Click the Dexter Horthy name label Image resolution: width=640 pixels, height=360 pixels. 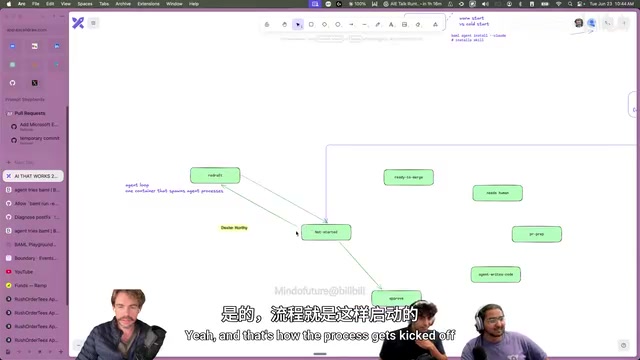(234, 228)
